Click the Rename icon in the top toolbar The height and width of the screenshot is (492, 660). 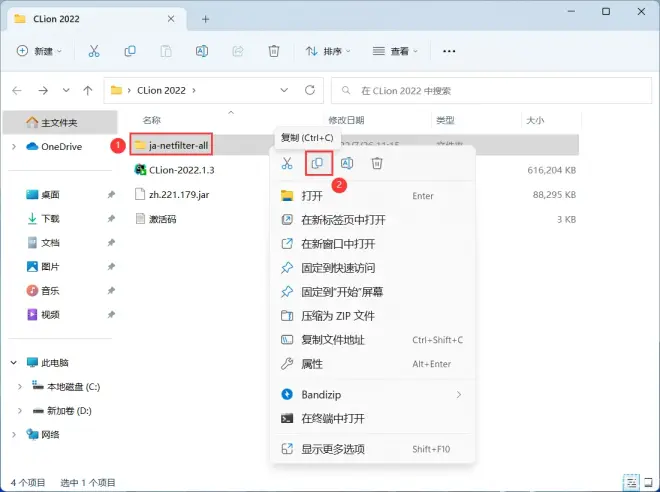(202, 51)
